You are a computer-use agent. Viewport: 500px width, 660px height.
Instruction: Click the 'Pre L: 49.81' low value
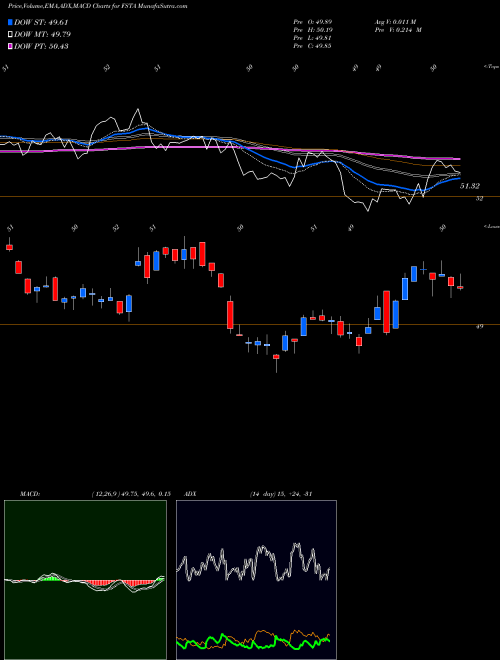click(312, 38)
